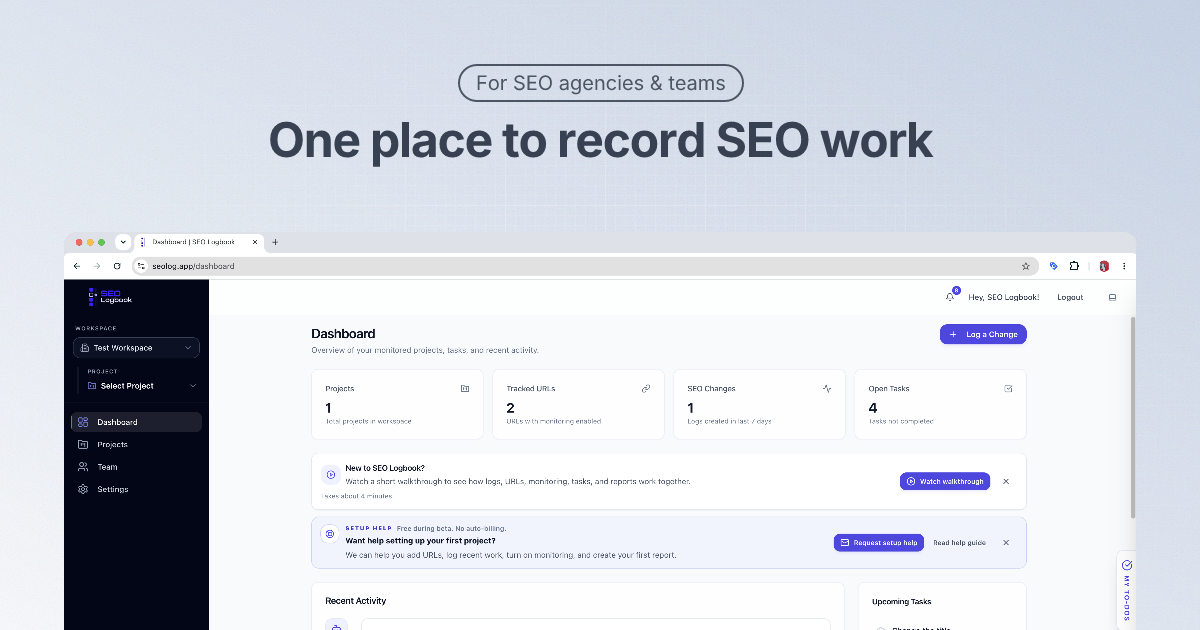Open browser extensions puzzle icon

pyautogui.click(x=1074, y=266)
